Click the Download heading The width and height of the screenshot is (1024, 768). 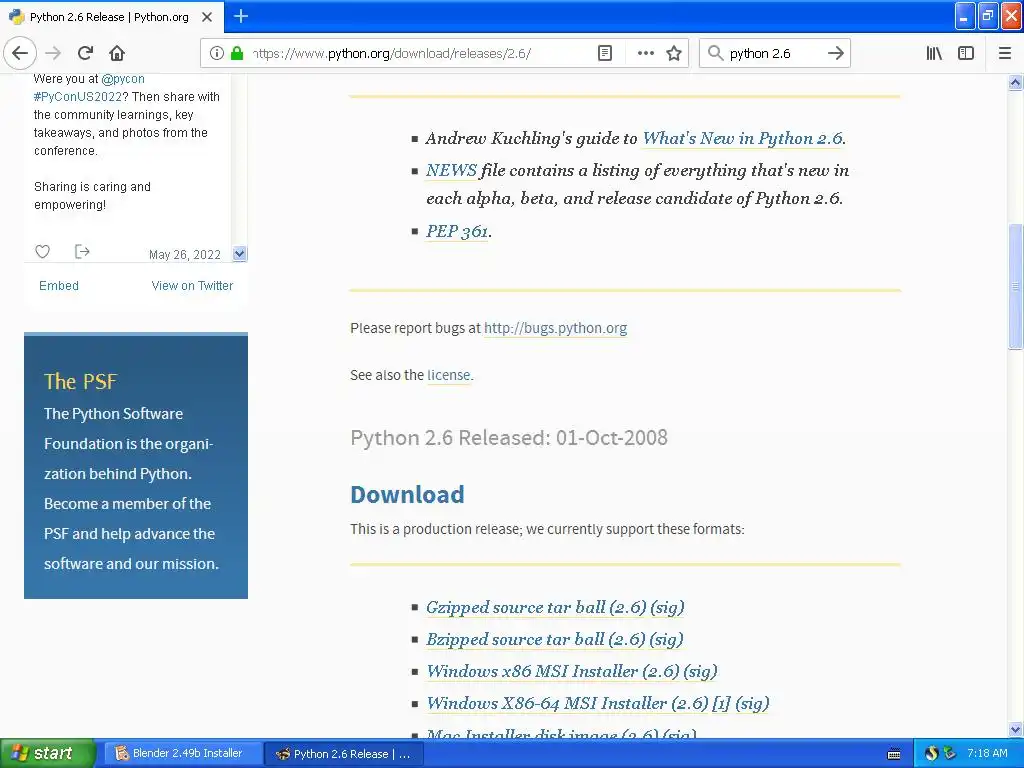tap(407, 494)
